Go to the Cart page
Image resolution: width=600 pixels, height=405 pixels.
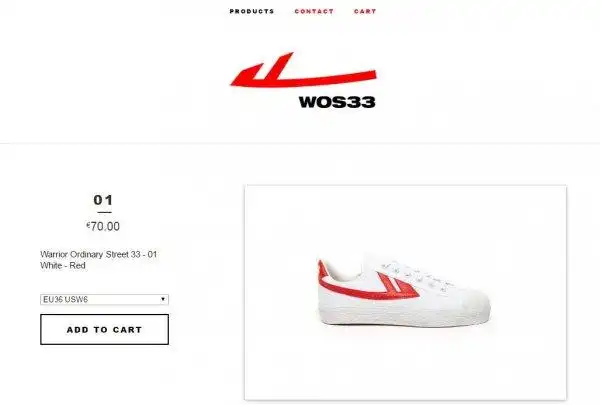(365, 11)
